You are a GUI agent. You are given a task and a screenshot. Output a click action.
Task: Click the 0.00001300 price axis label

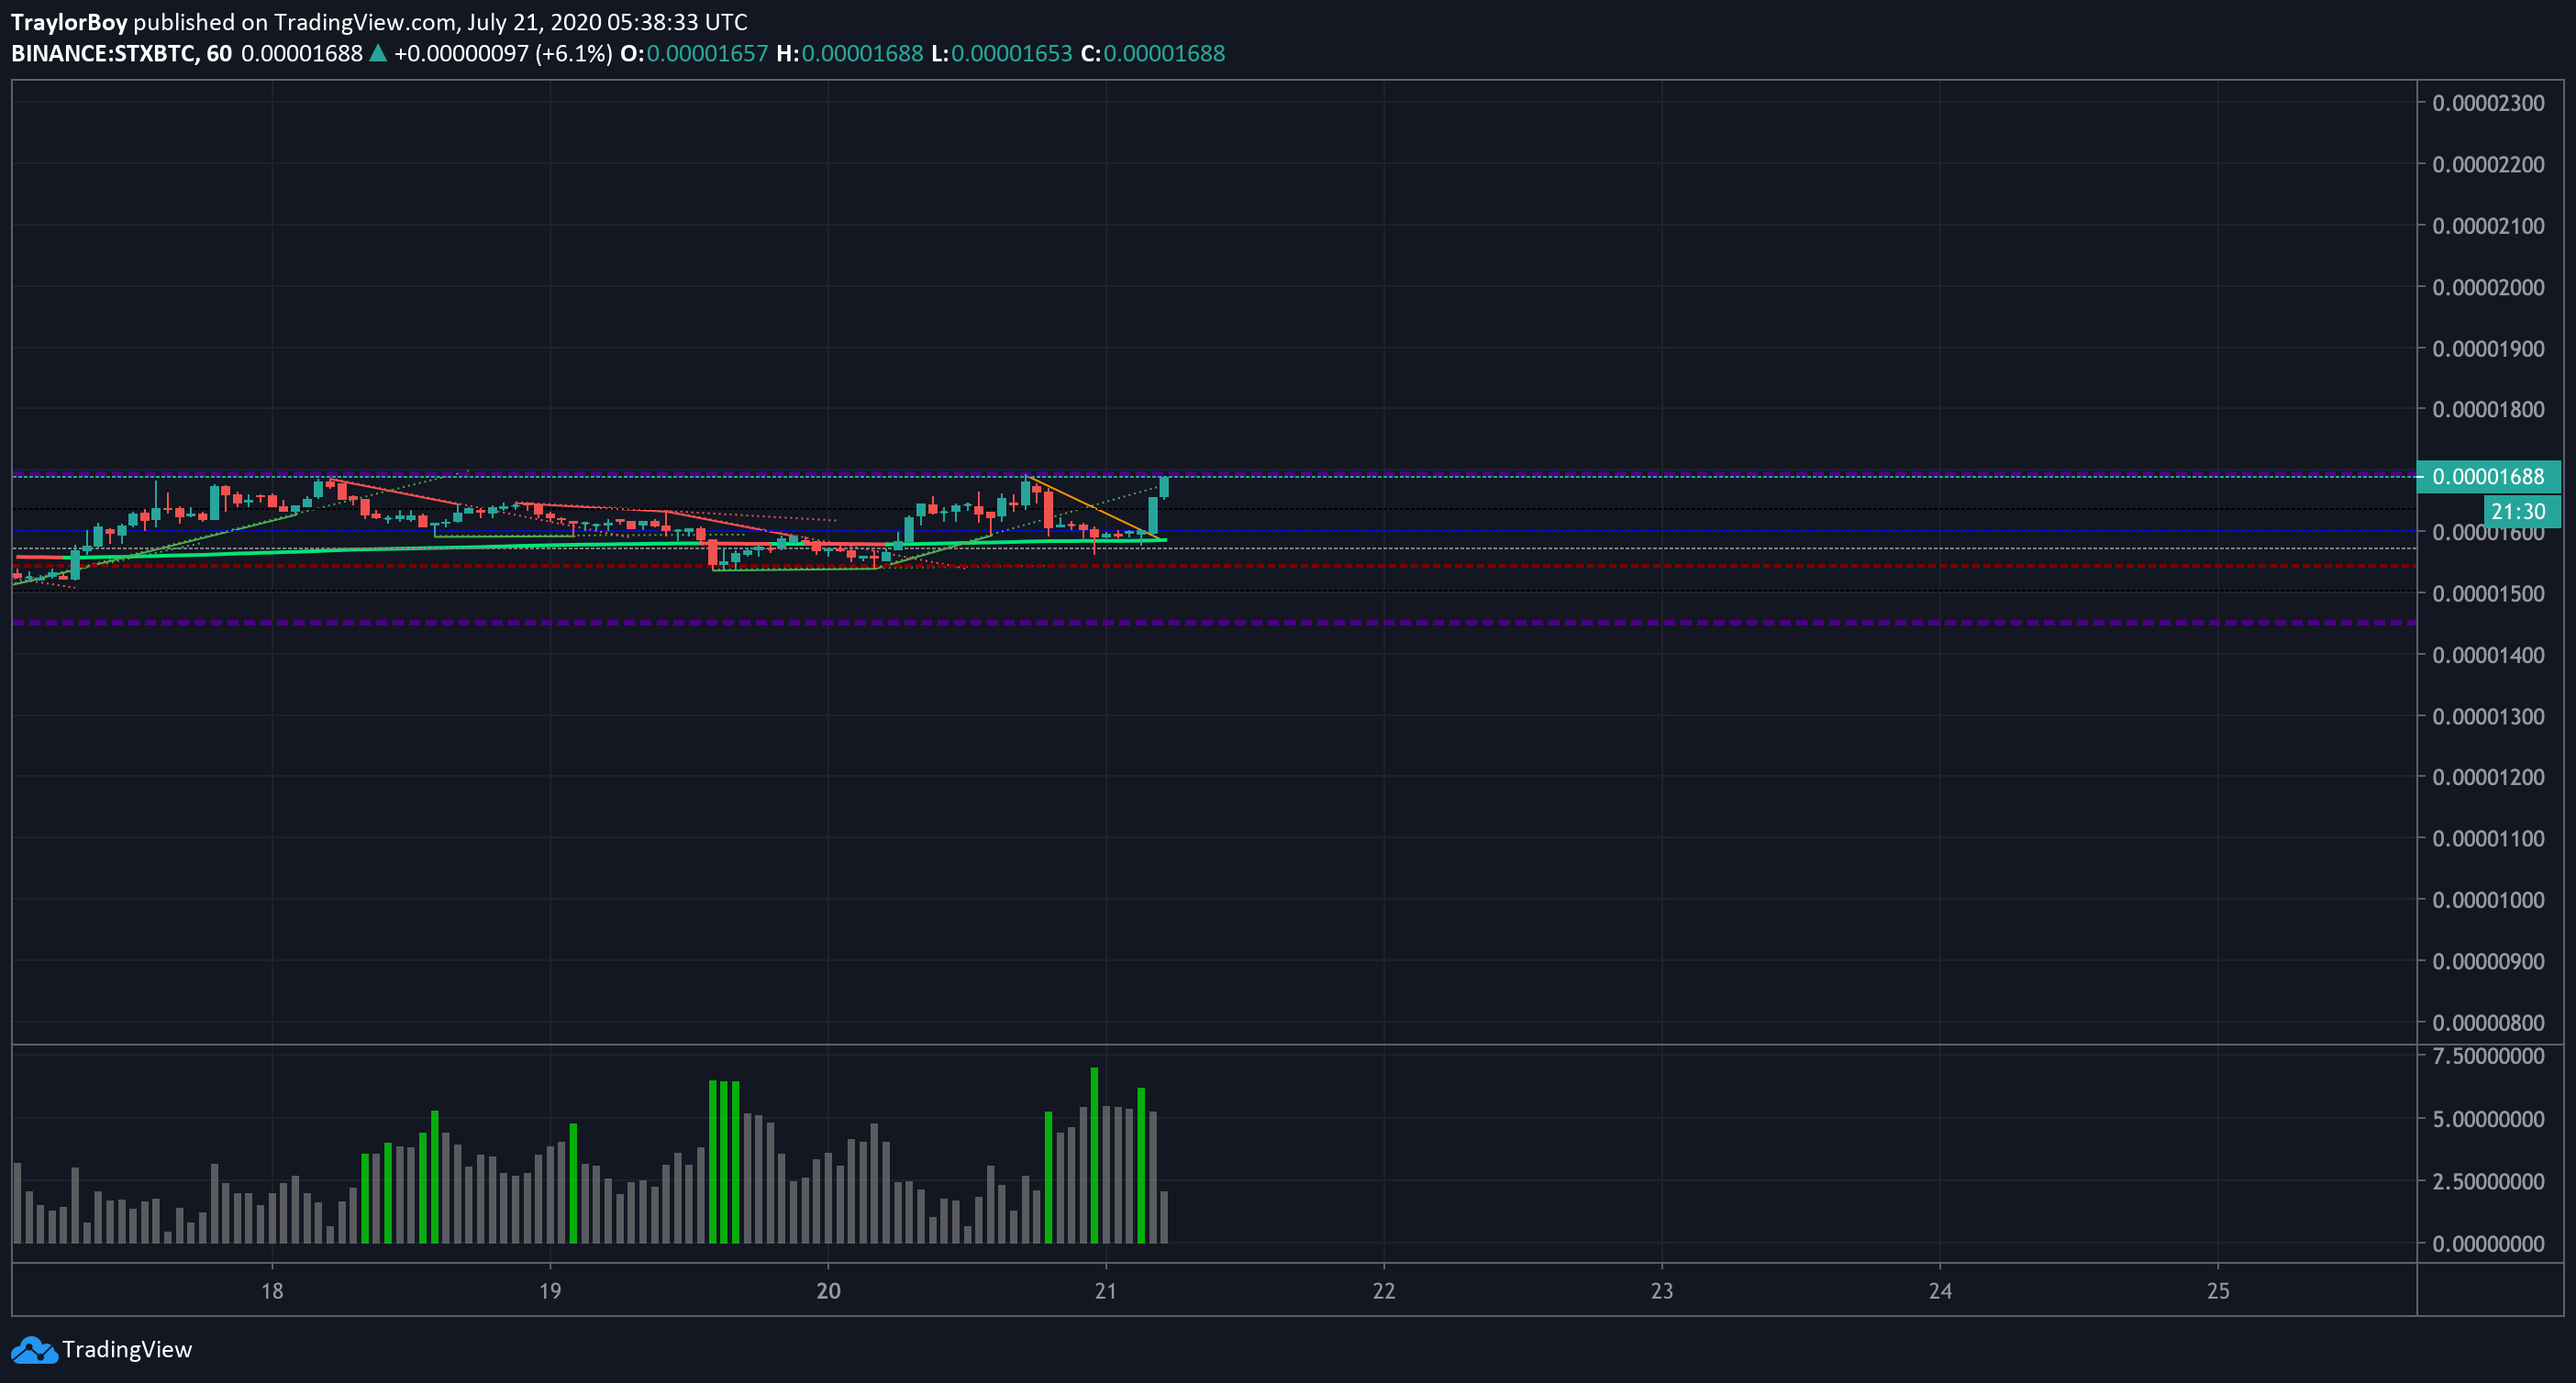pos(2489,717)
